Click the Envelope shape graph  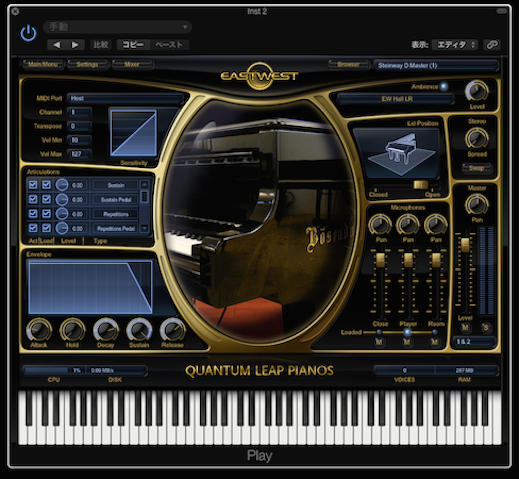click(90, 287)
